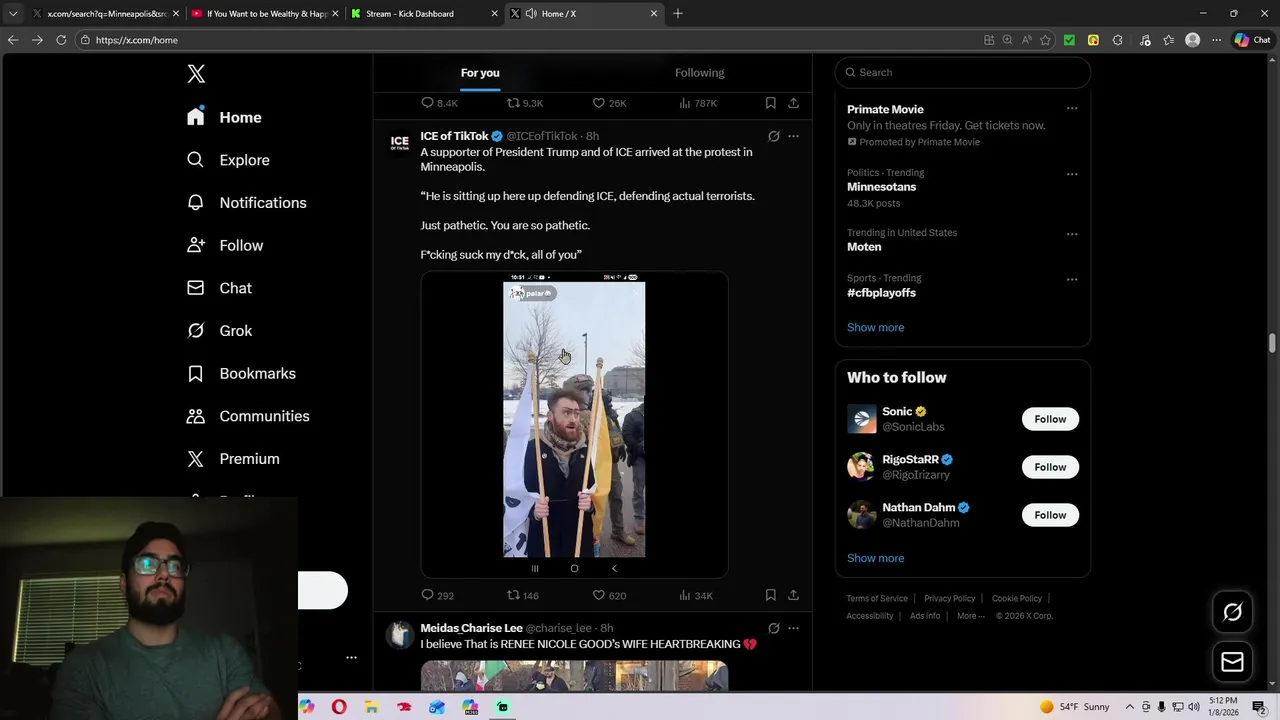
Task: Click the page vertical scrollbar thumb
Action: [1272, 343]
